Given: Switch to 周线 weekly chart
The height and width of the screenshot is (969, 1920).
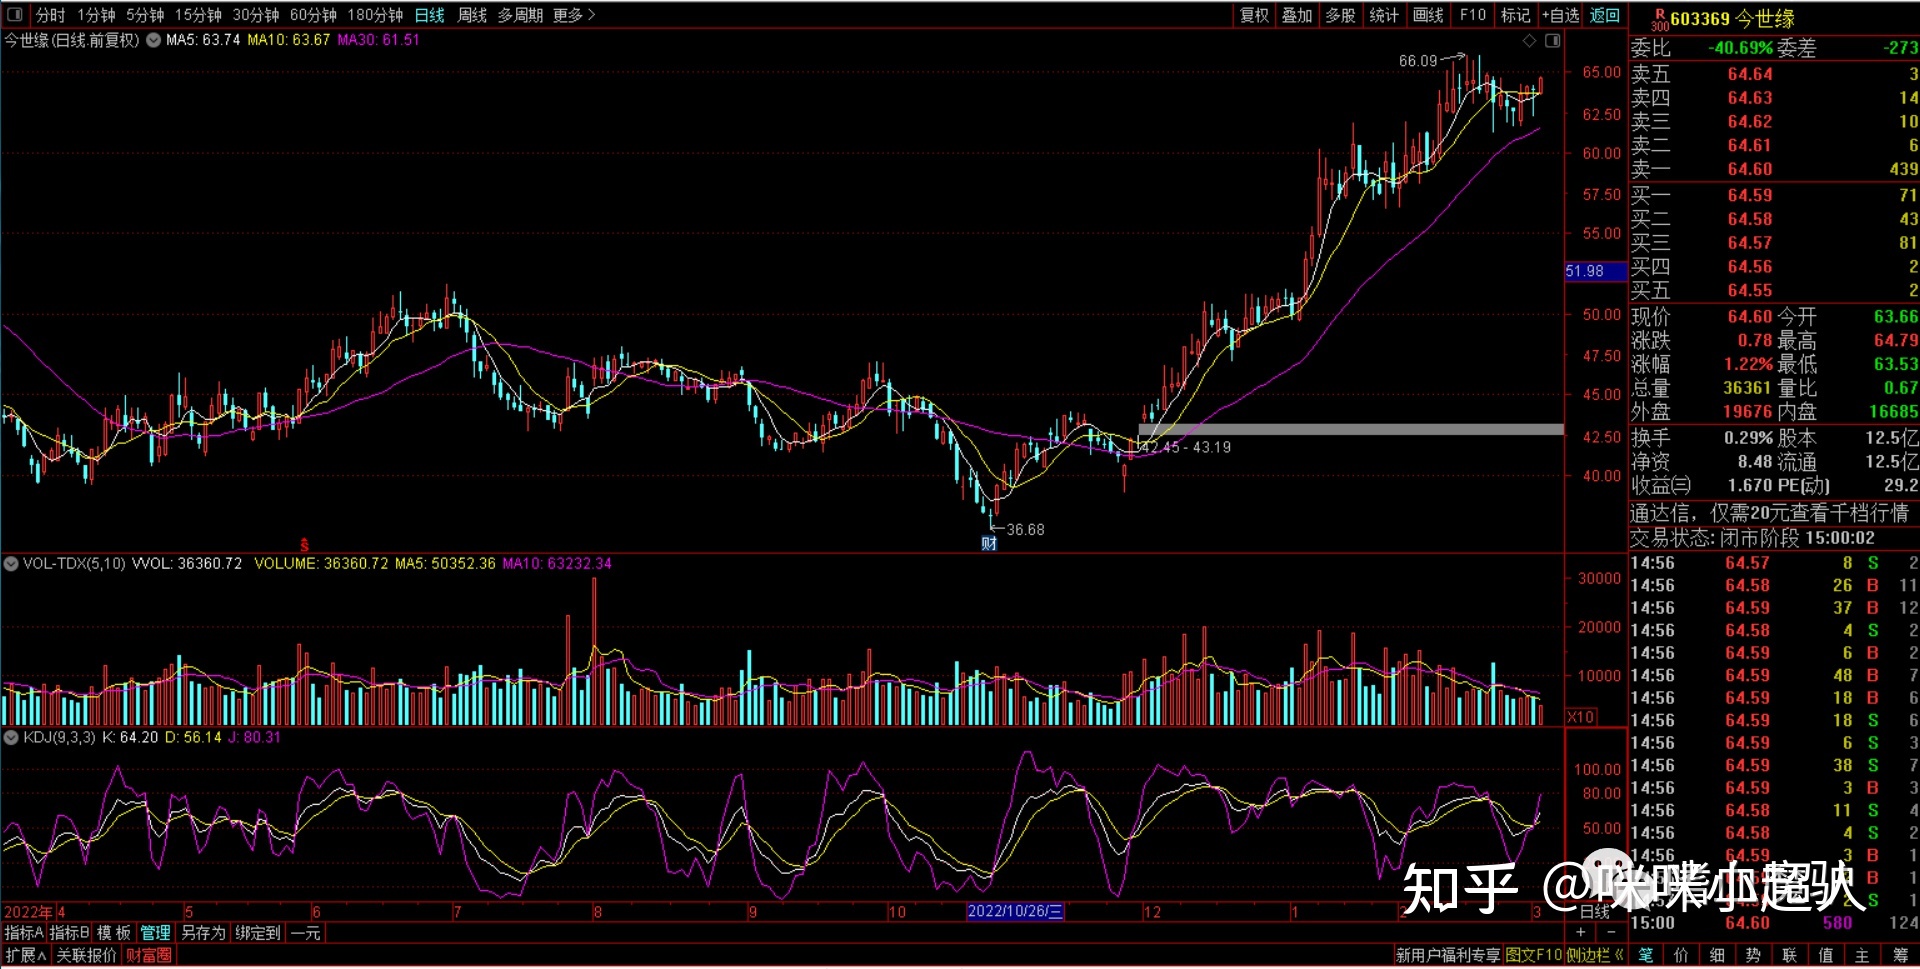Looking at the screenshot, I should 473,15.
